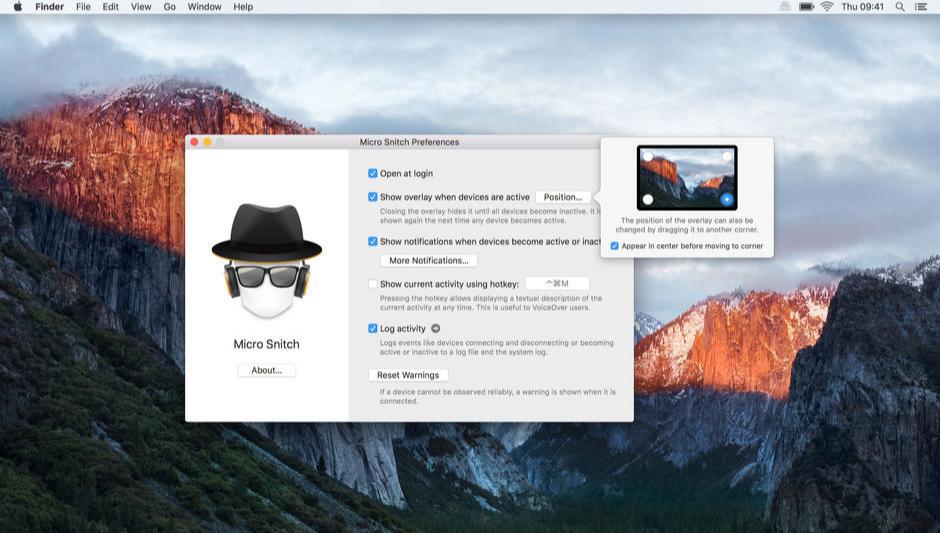The height and width of the screenshot is (533, 940).
Task: Minimize the Preferences window with yellow button
Action: coord(207,142)
